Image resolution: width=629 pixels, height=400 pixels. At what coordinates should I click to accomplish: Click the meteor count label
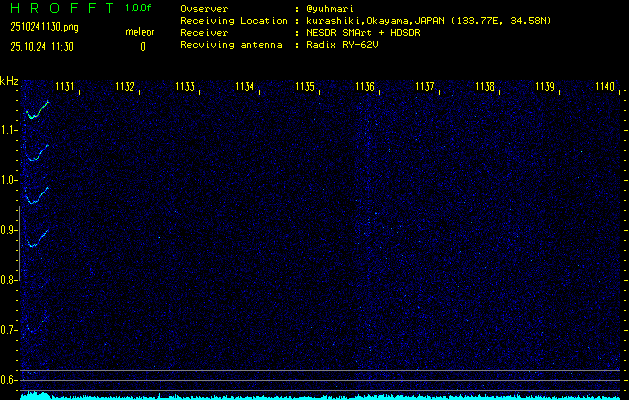(x=140, y=32)
